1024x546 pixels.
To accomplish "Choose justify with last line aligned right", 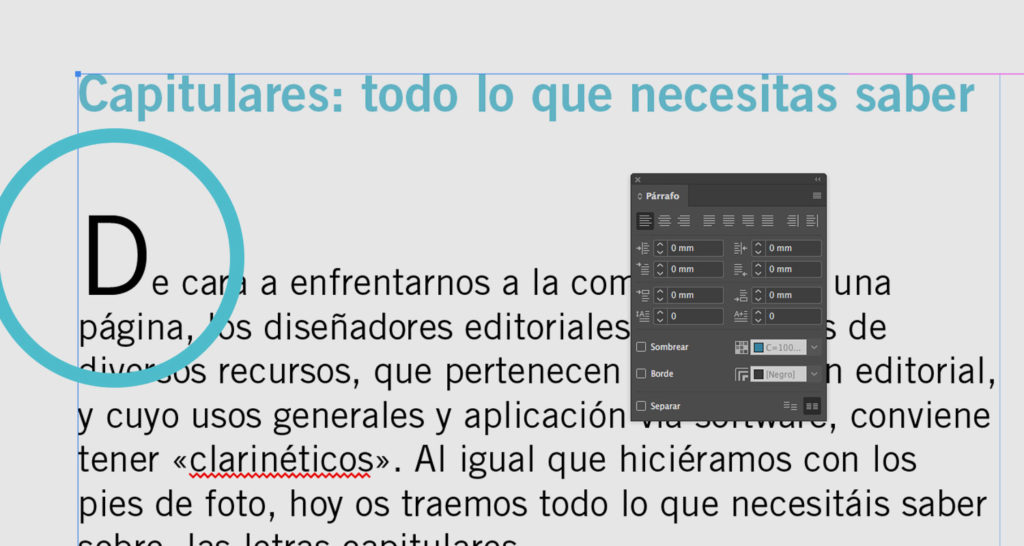I will [748, 221].
